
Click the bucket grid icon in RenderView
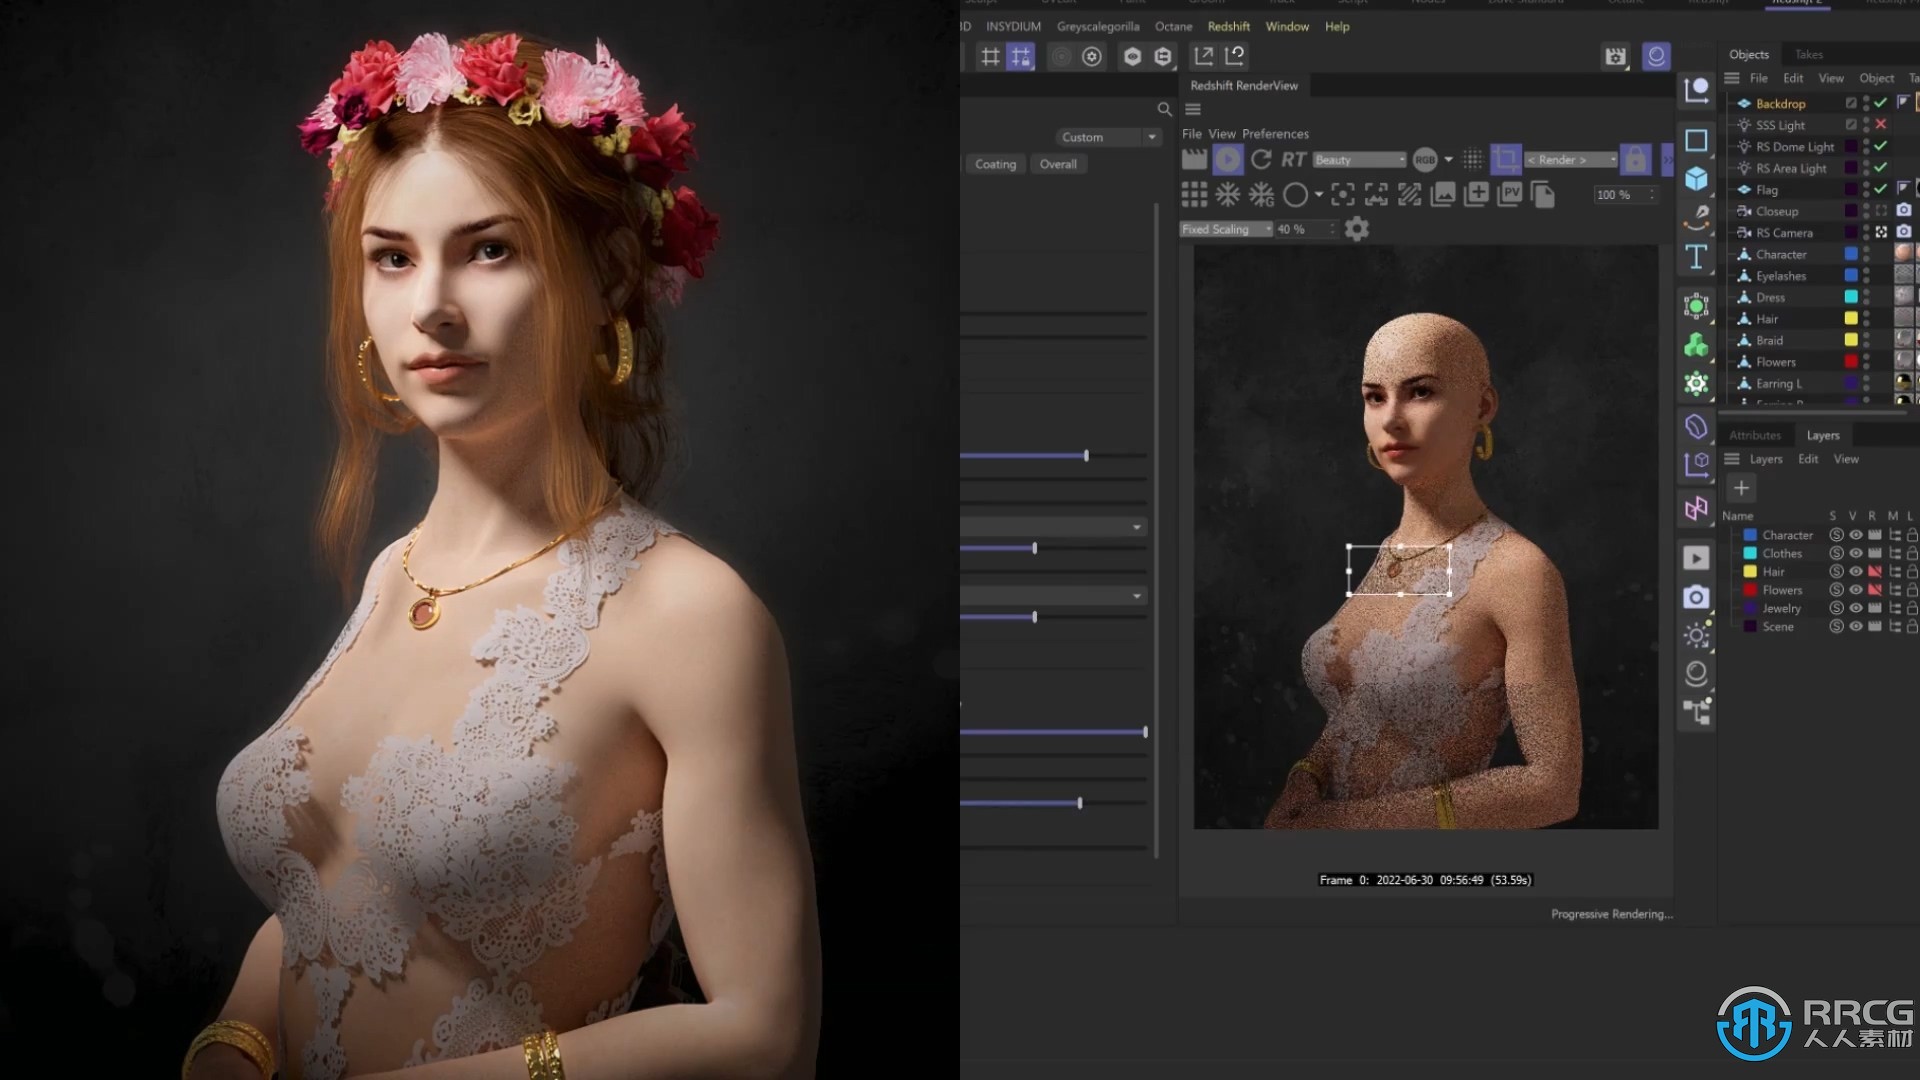point(1194,194)
